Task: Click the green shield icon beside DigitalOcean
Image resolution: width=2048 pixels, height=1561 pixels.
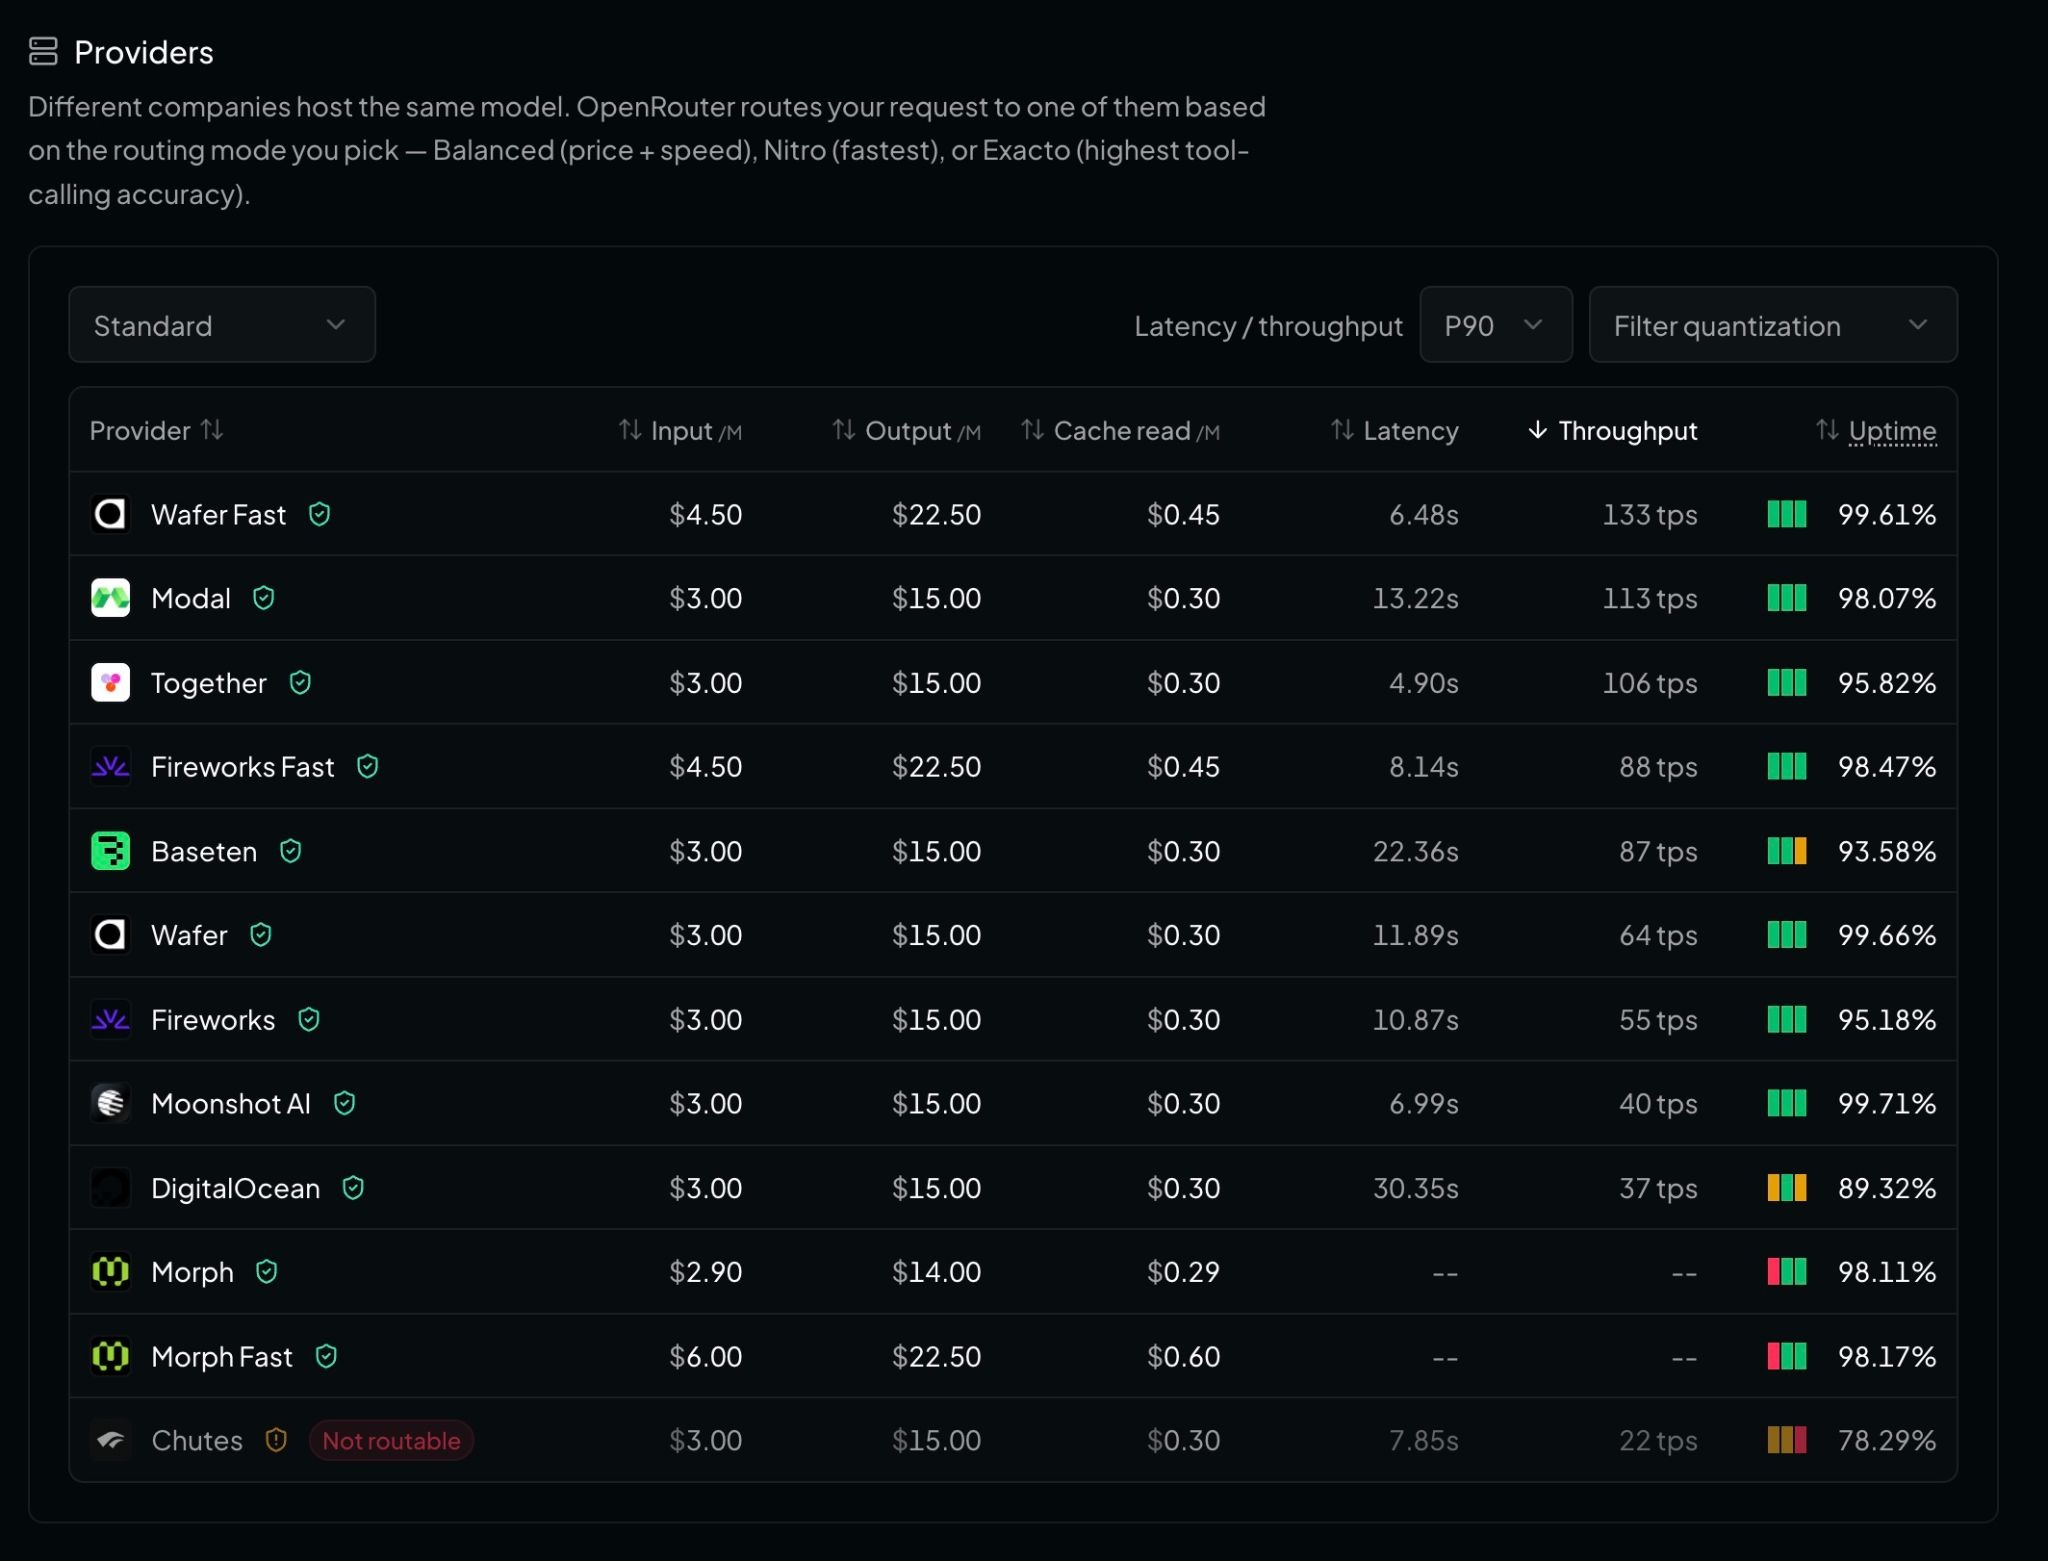Action: (x=353, y=1188)
